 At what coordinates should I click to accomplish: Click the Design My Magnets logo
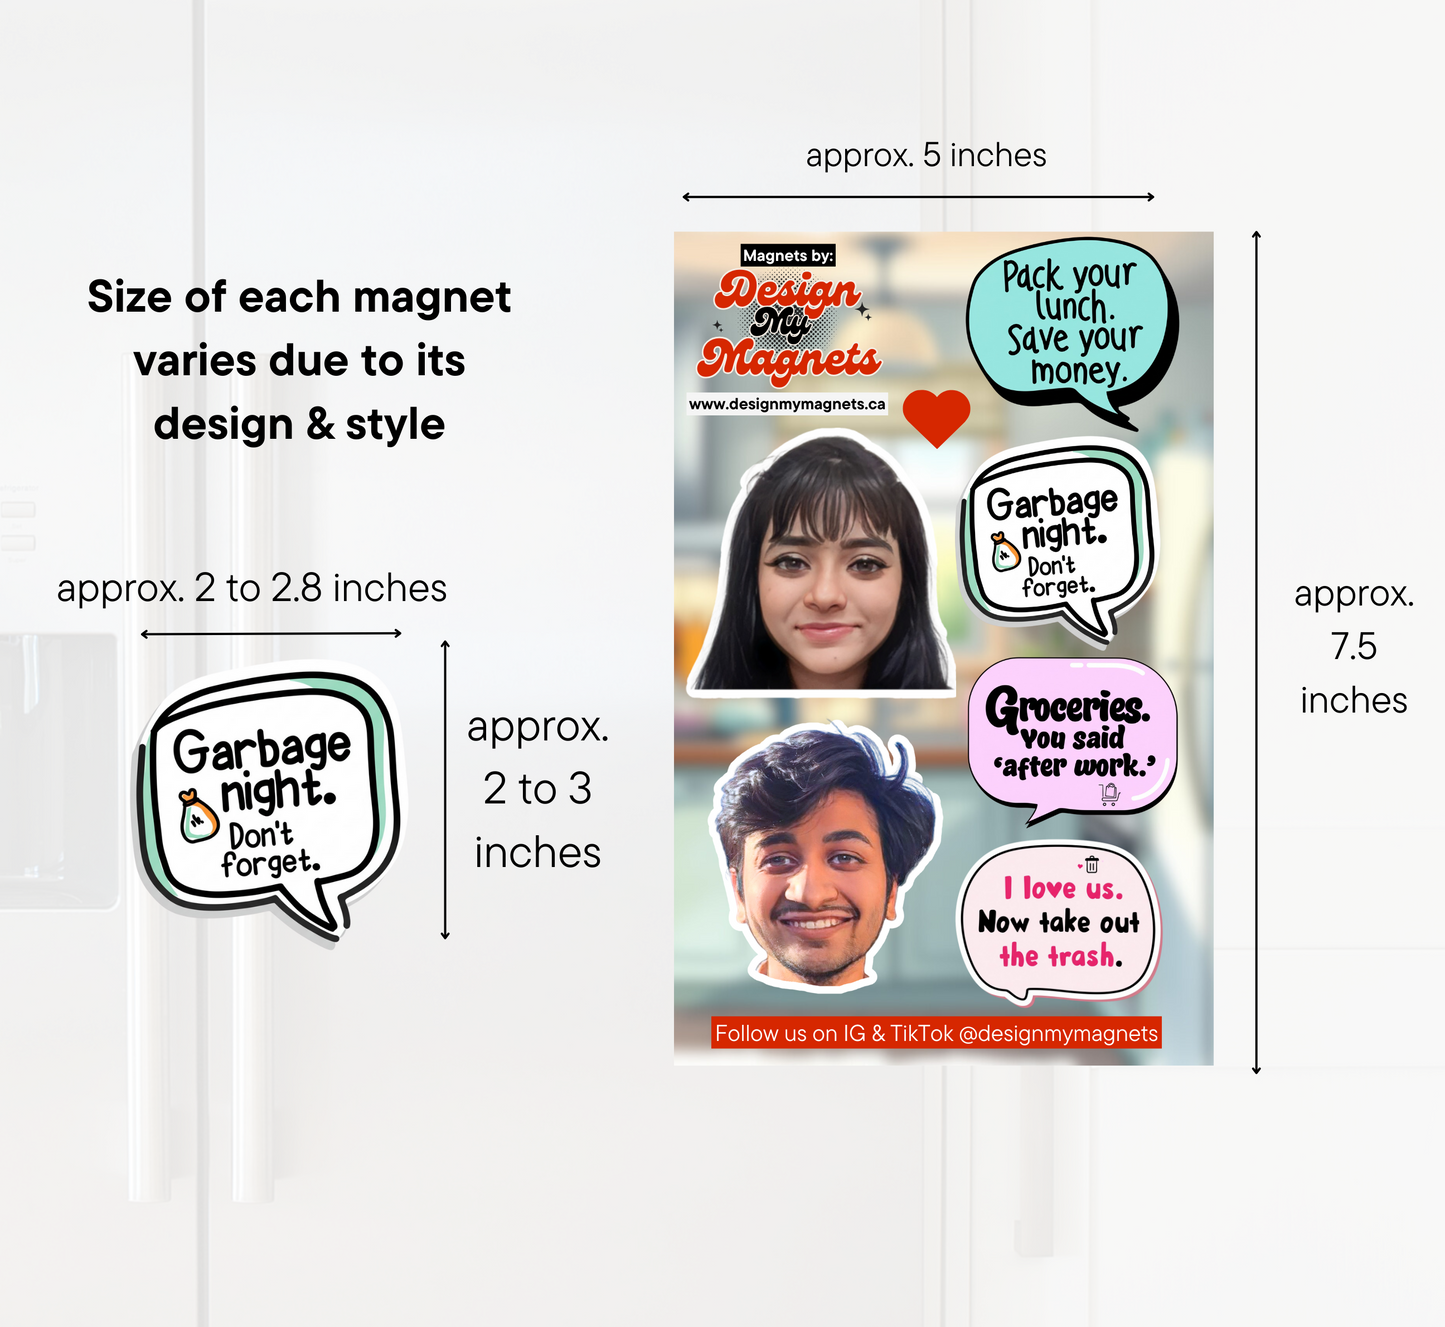pyautogui.click(x=790, y=325)
